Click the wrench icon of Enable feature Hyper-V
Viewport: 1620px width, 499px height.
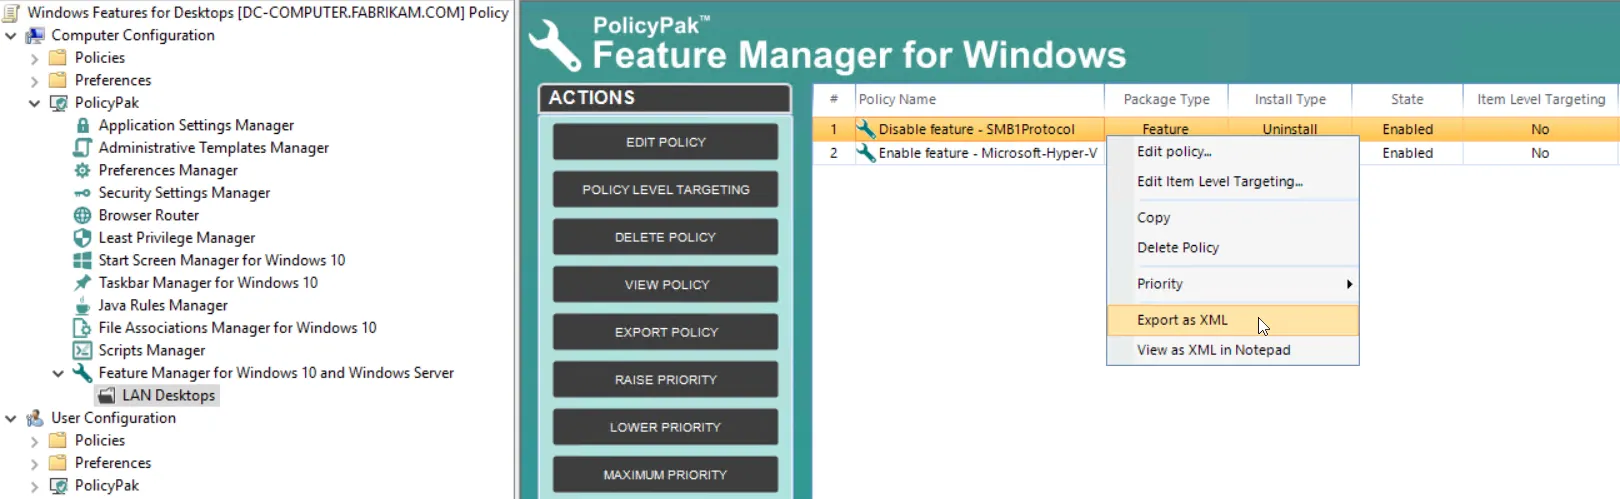coord(865,153)
